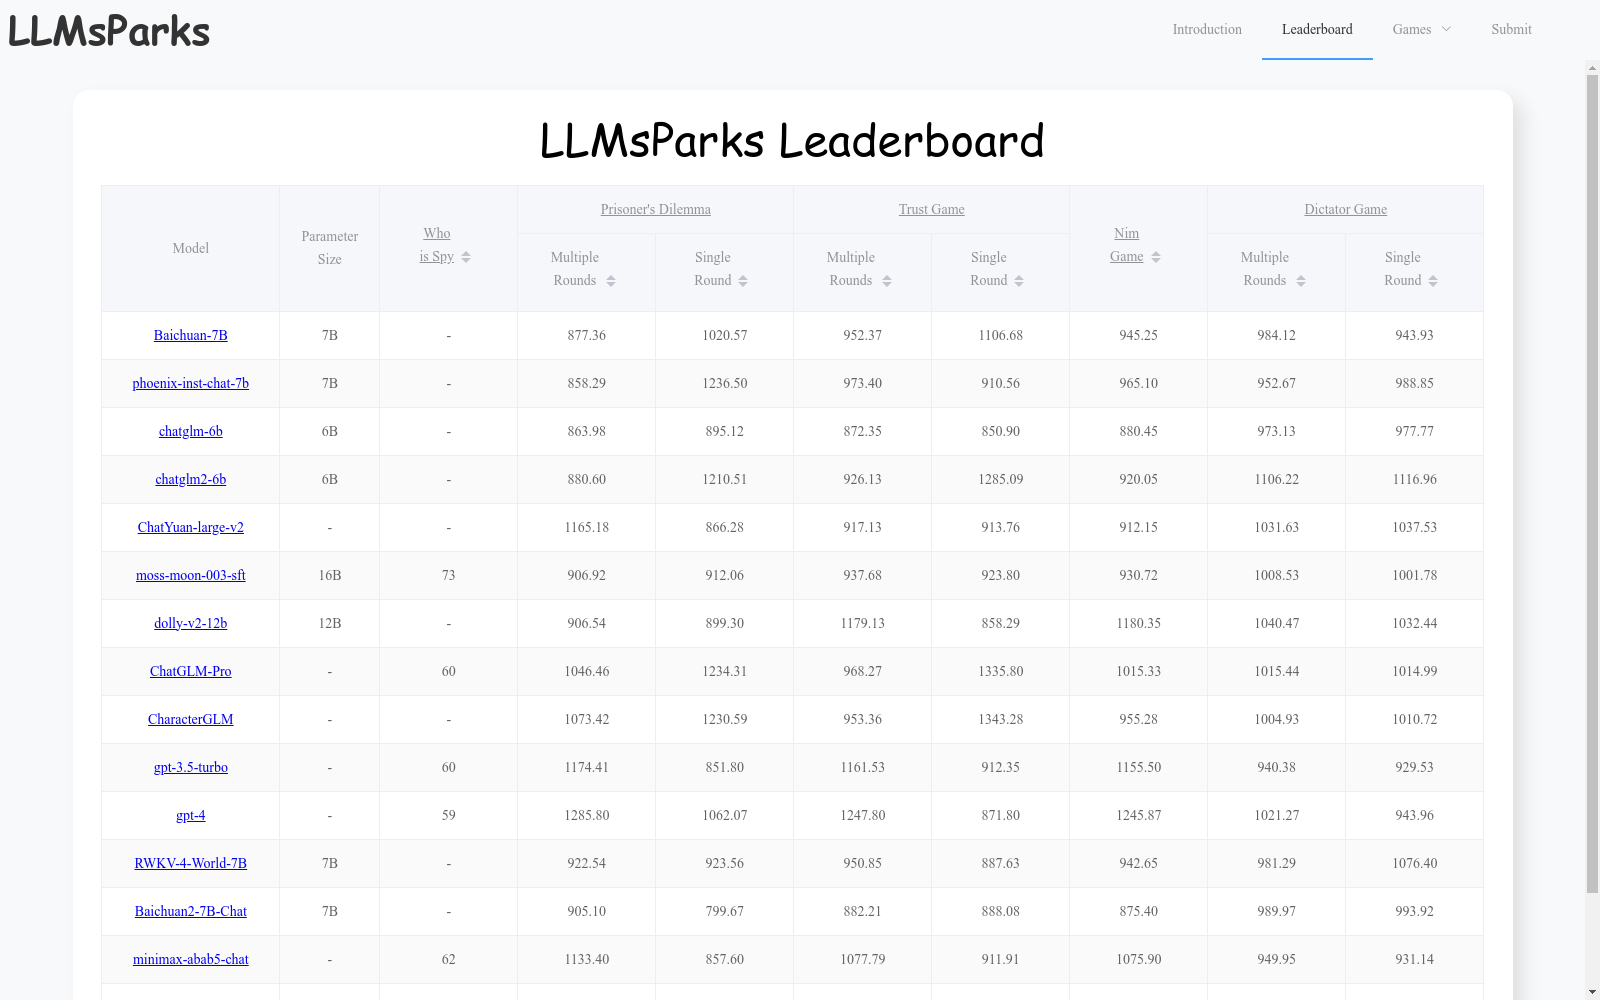The height and width of the screenshot is (1000, 1600).
Task: Click the 799.67 cell in Baichuan2-7B-Chat row
Action: click(725, 911)
